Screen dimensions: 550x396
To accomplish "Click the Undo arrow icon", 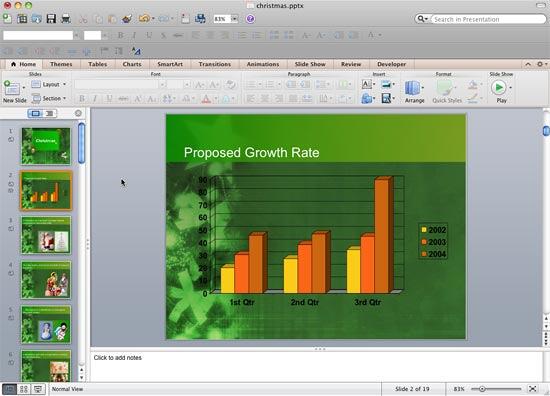I will click(x=144, y=19).
